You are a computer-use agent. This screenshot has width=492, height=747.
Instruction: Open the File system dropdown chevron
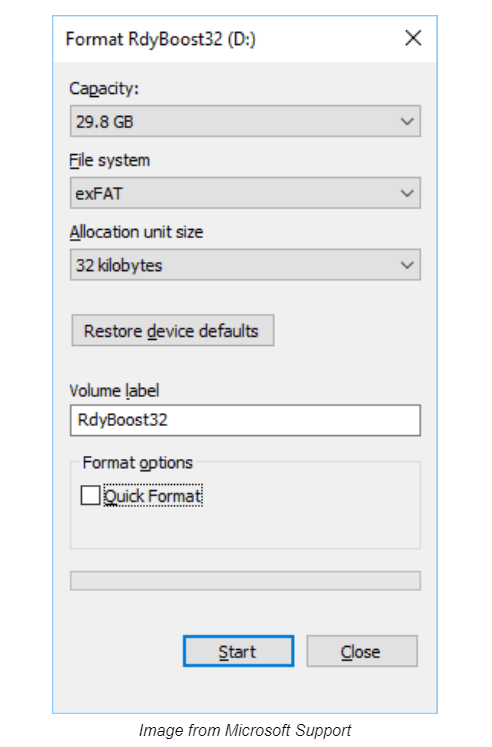[x=407, y=193]
